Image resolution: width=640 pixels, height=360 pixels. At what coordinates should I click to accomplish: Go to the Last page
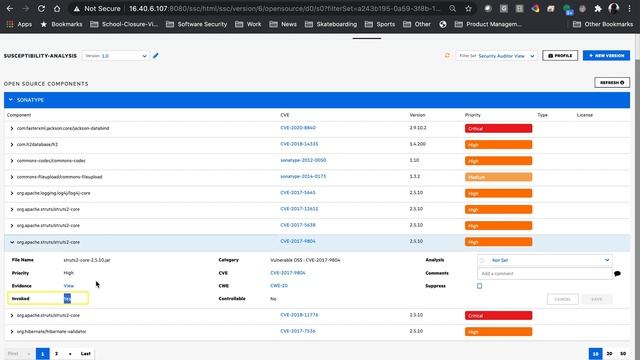point(86,353)
